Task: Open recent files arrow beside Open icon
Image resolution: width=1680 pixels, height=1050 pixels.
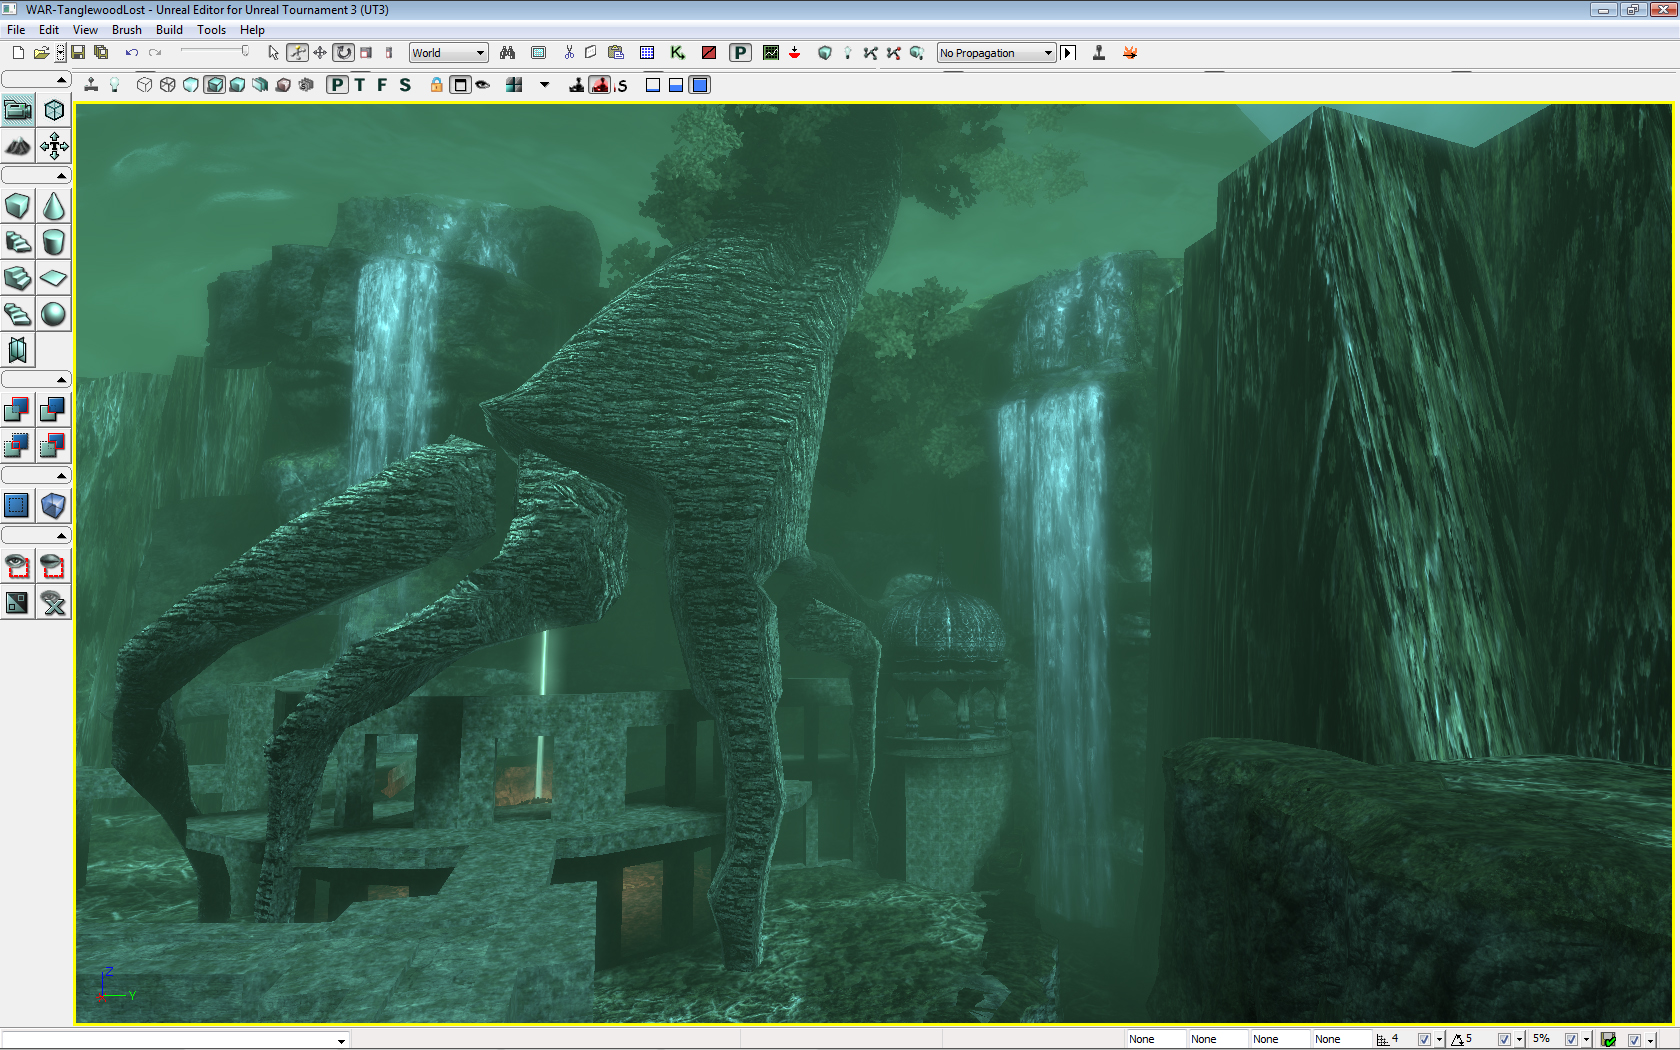Action: tap(61, 53)
